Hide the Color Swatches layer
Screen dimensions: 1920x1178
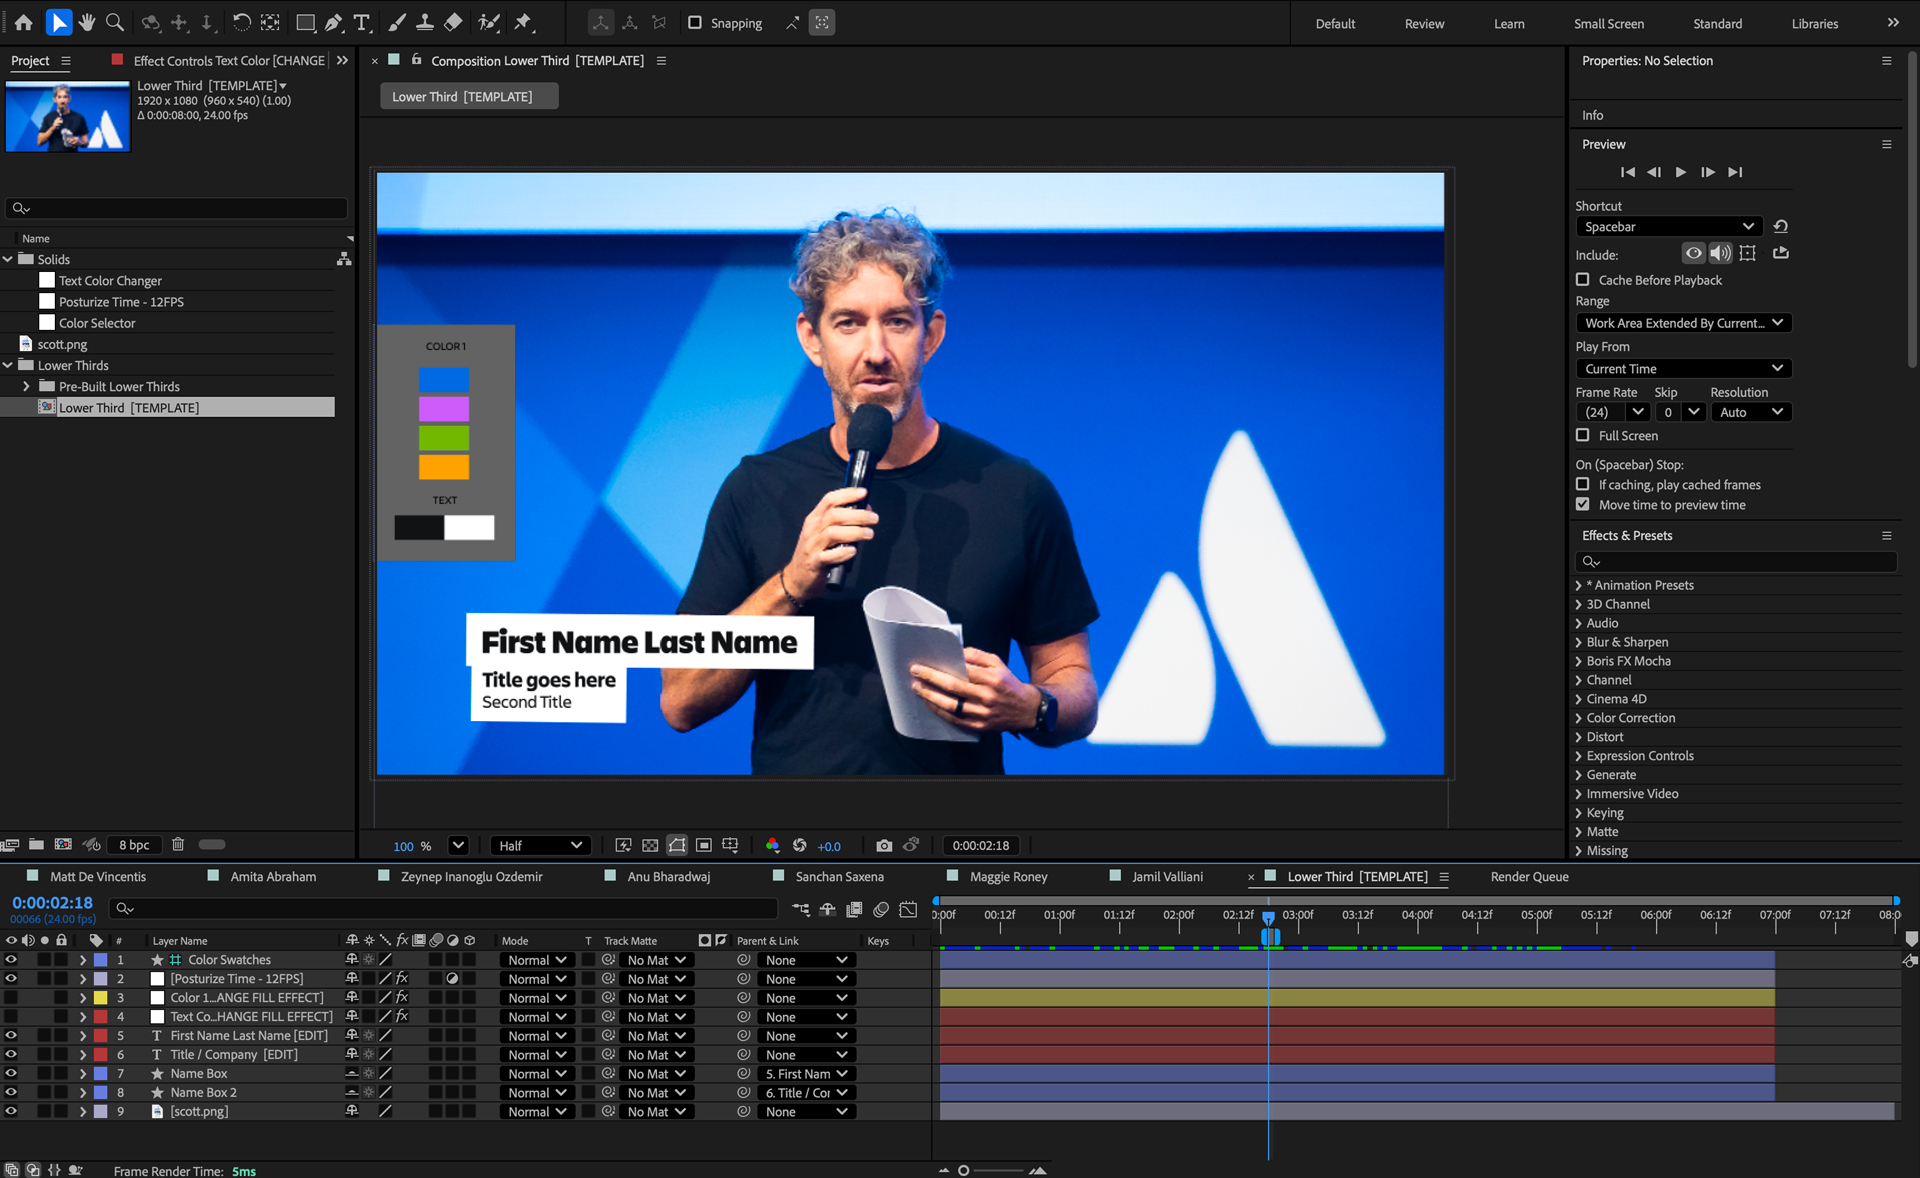tap(11, 959)
